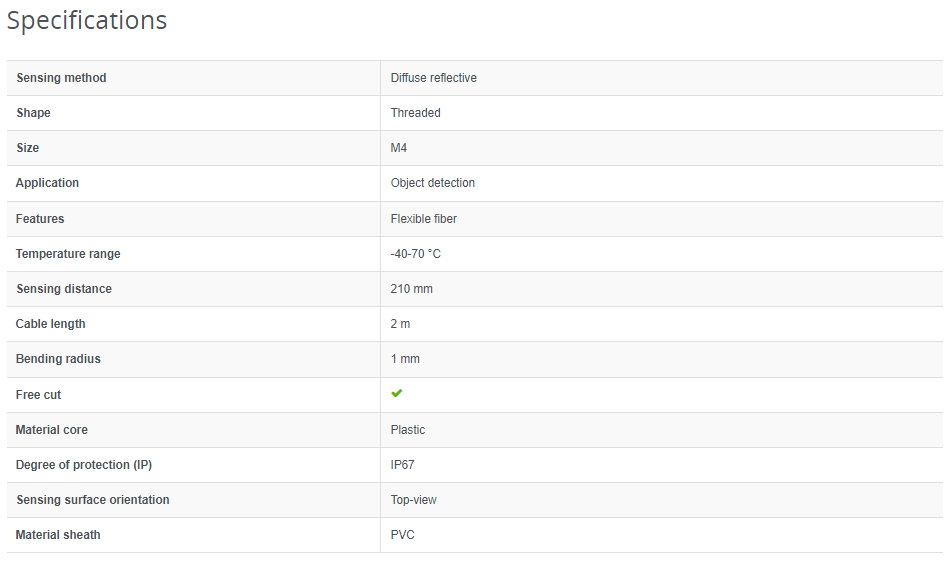Viewport: 952px width, 564px height.
Task: Click the 210 mm sensing distance value
Action: click(x=411, y=289)
